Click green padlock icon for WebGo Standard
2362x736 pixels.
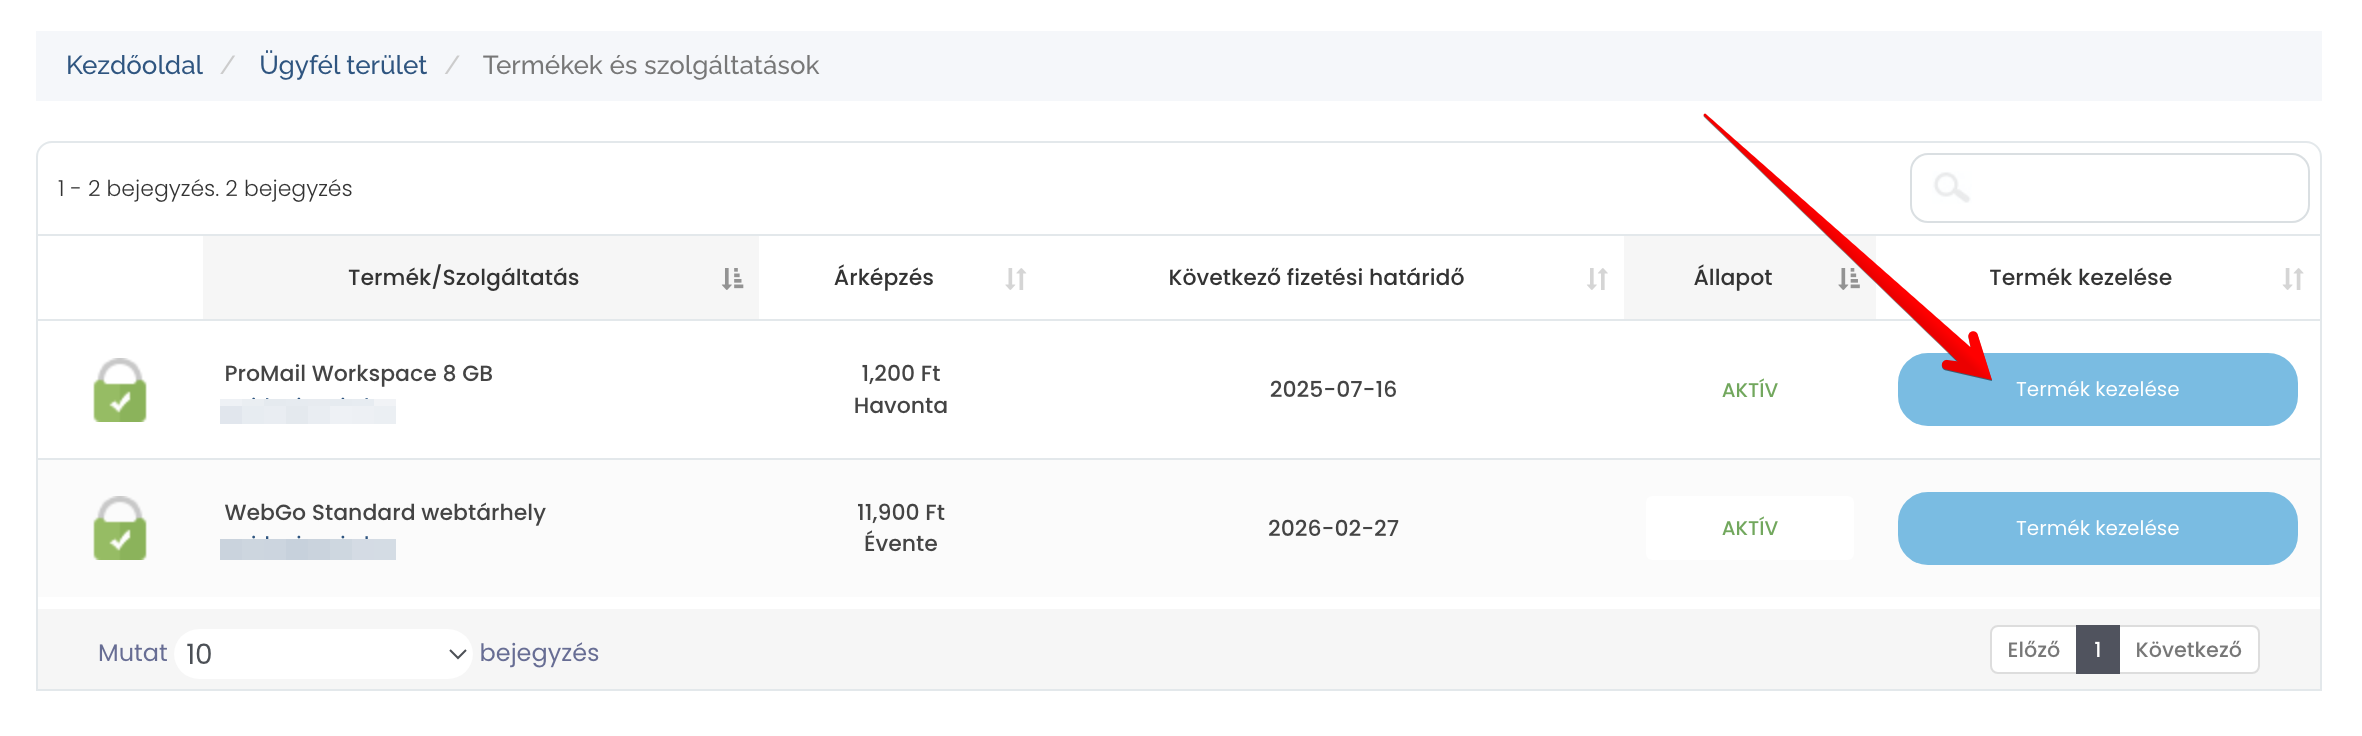(x=120, y=528)
